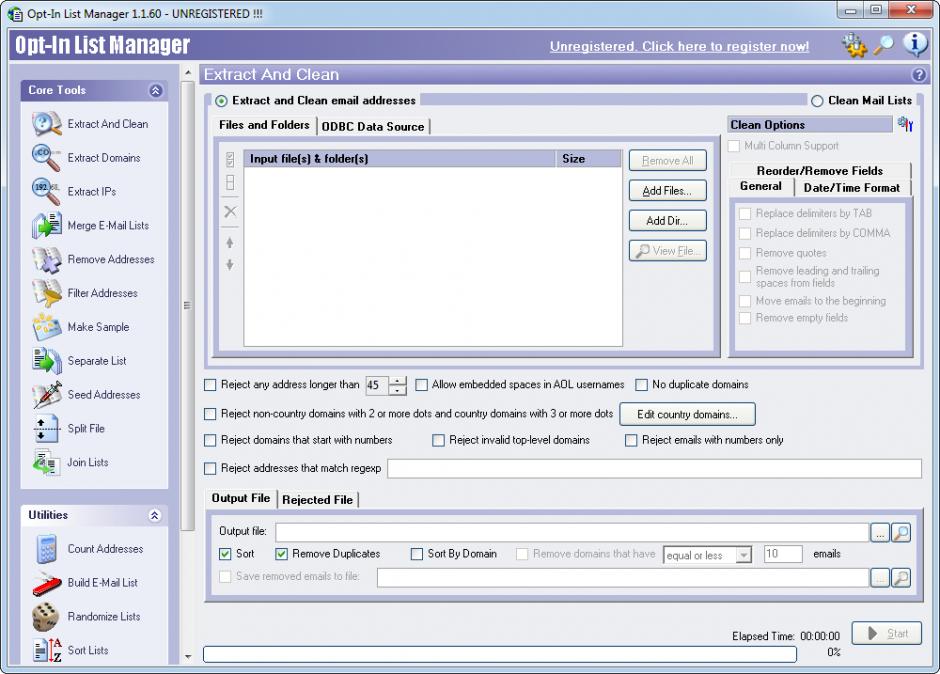The height and width of the screenshot is (674, 940).
Task: Click the Add Files button
Action: pos(667,191)
